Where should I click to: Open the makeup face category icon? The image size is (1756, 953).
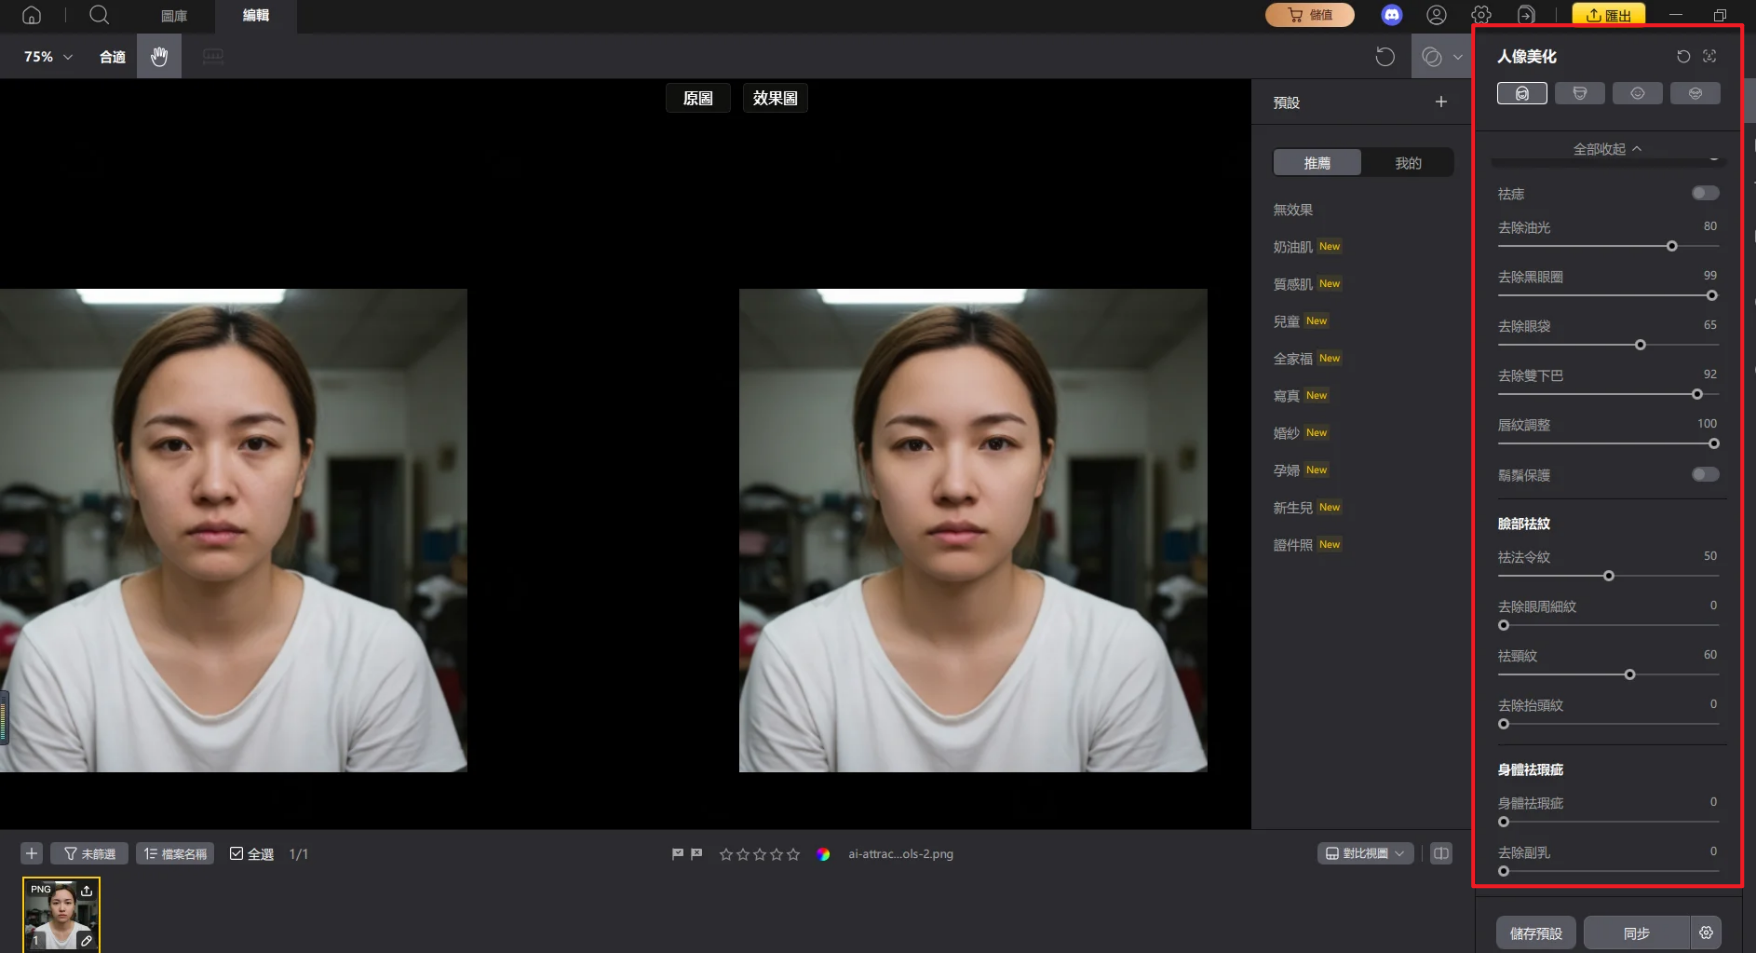pos(1695,93)
